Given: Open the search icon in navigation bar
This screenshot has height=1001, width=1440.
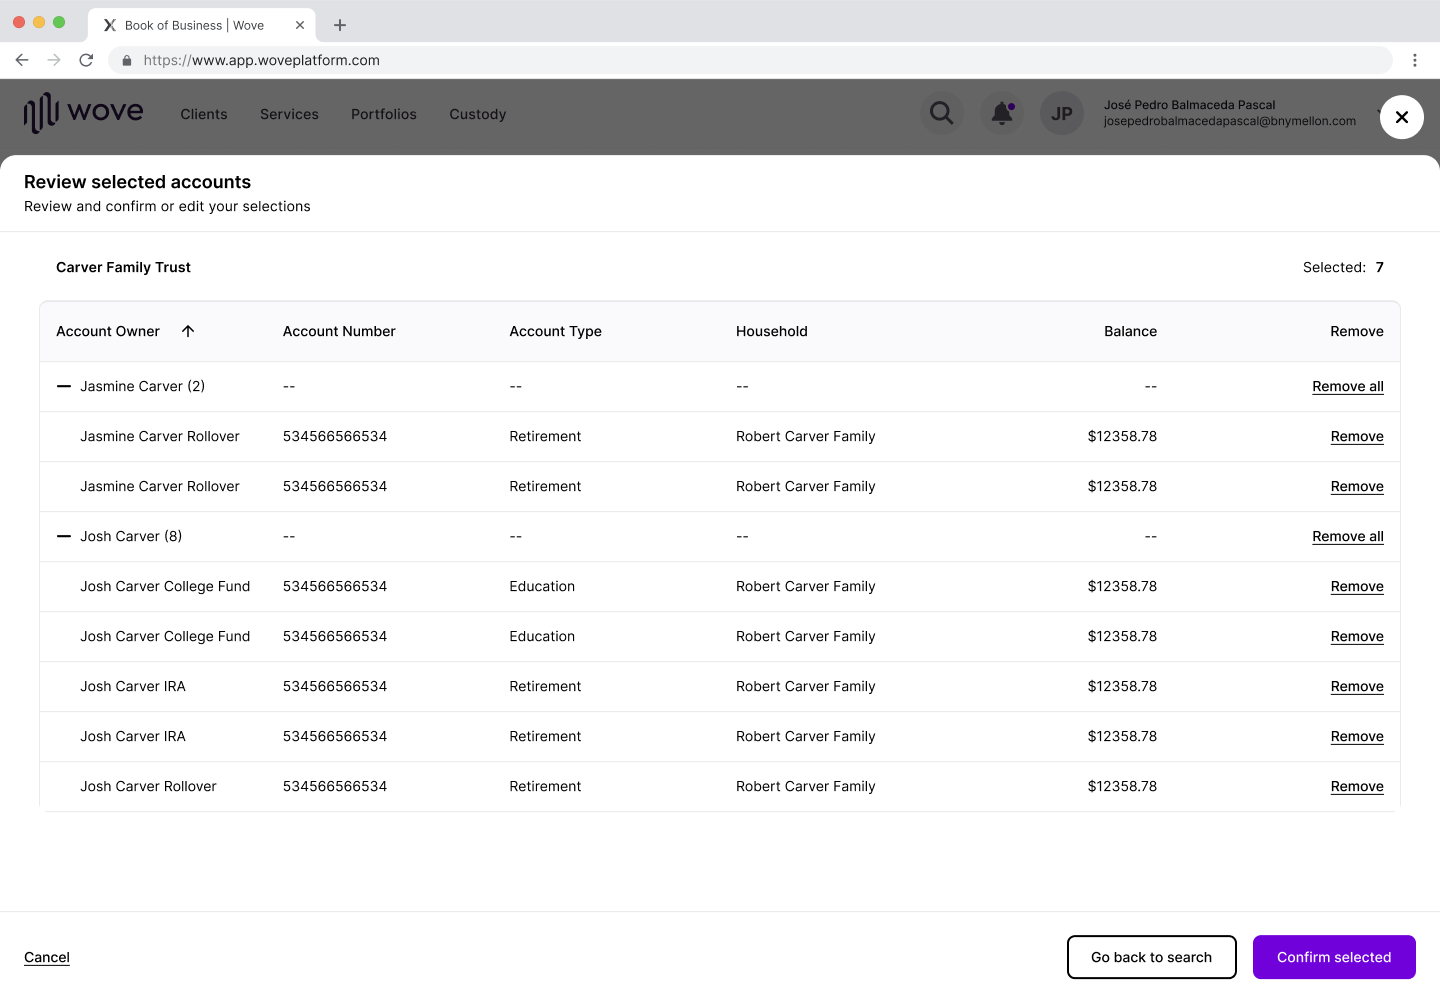Looking at the screenshot, I should [x=941, y=113].
